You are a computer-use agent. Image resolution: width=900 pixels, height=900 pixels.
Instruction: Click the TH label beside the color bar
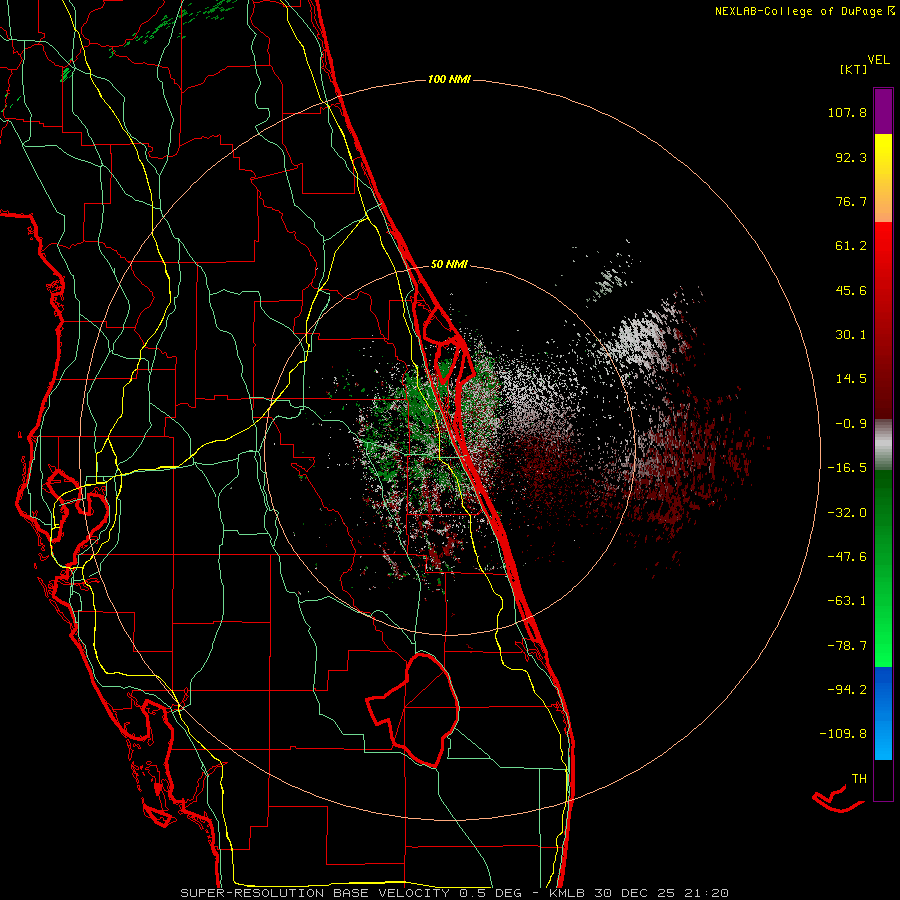[859, 779]
